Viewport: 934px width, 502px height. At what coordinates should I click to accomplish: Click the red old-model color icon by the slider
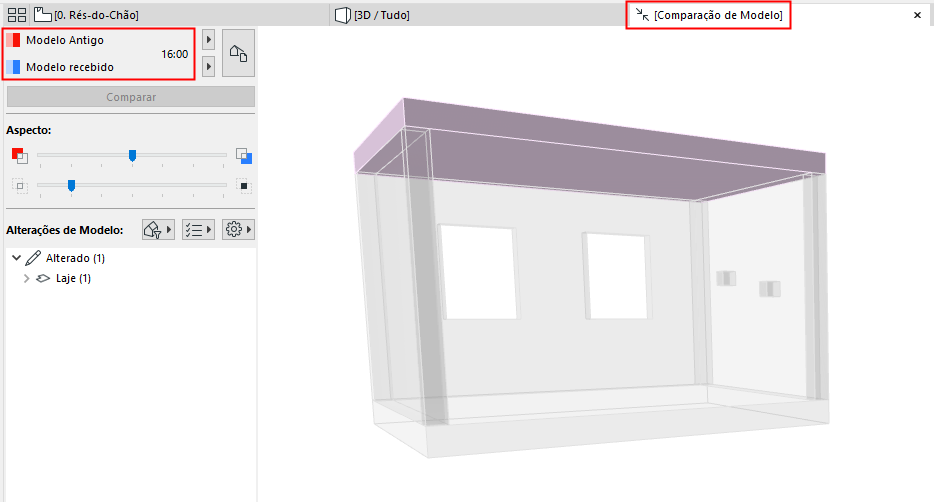pyautogui.click(x=19, y=156)
